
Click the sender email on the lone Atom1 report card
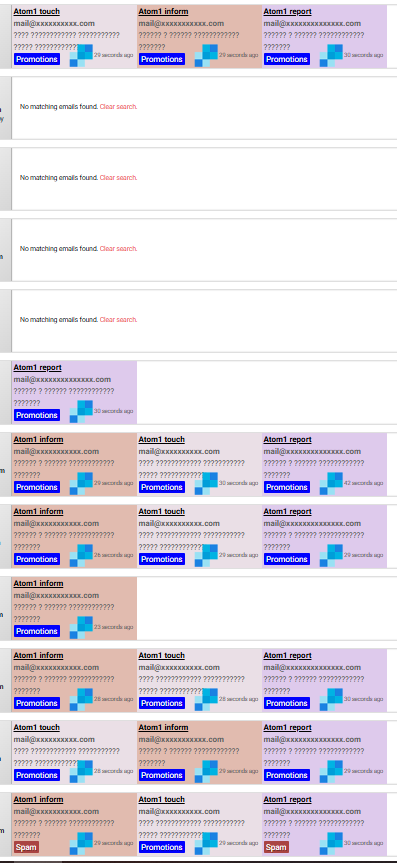tap(62, 380)
